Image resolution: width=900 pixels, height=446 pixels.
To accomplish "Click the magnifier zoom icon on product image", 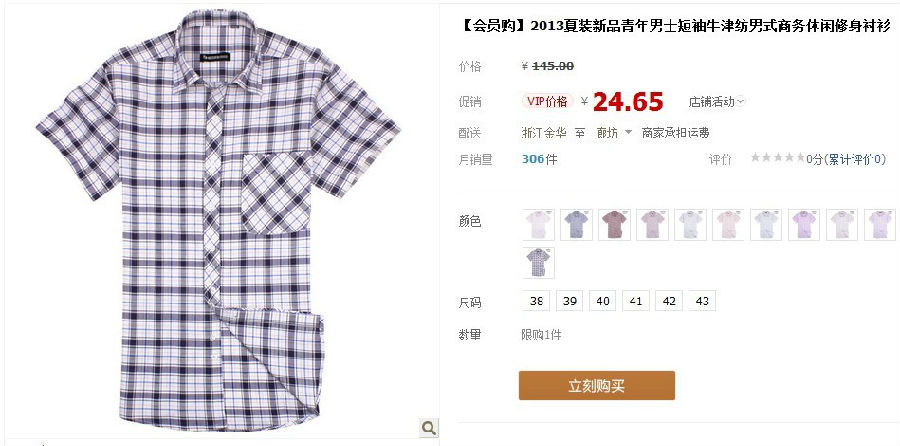I will tap(428, 427).
